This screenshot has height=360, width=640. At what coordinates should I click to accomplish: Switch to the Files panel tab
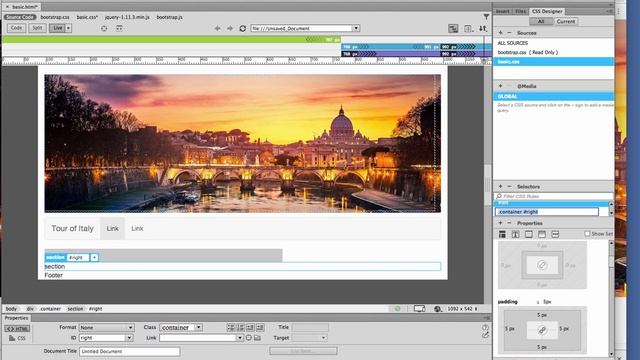pyautogui.click(x=520, y=11)
